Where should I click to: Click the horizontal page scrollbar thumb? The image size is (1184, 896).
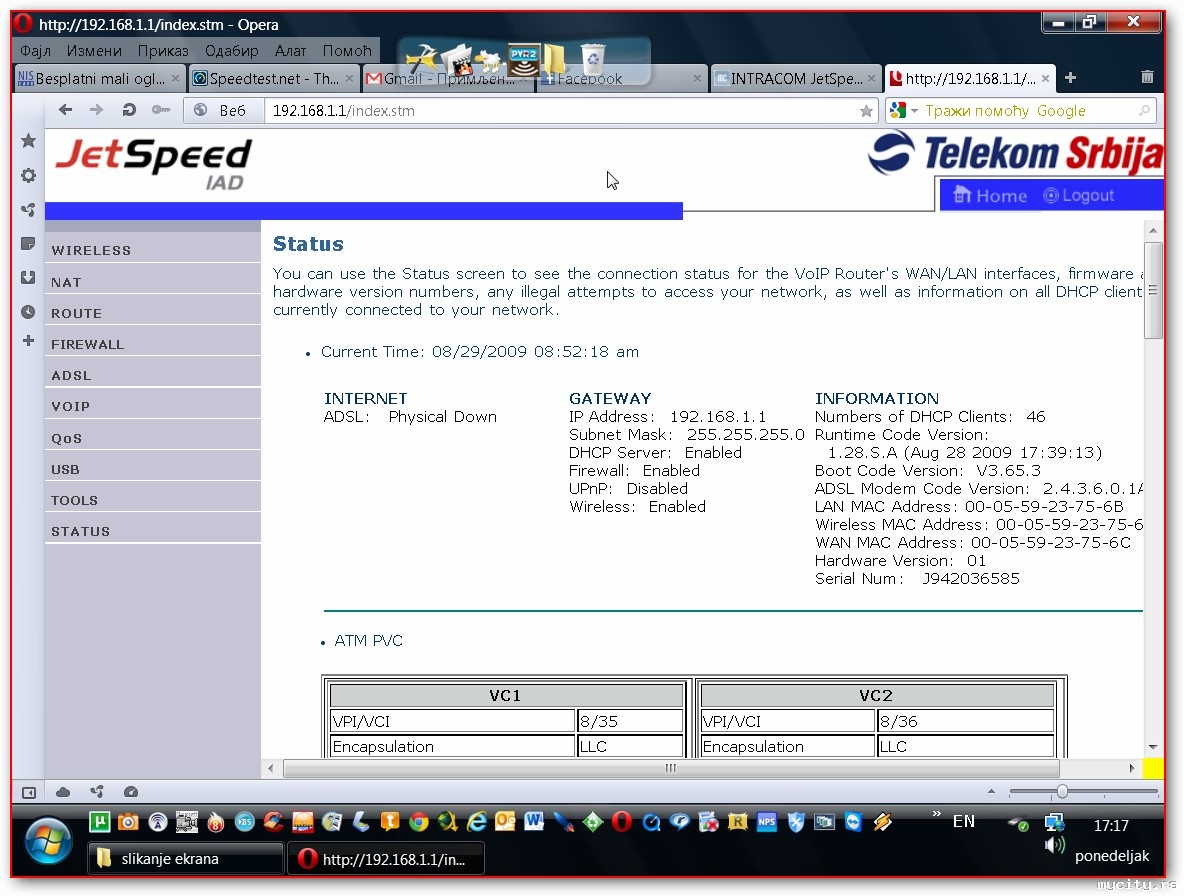point(671,768)
